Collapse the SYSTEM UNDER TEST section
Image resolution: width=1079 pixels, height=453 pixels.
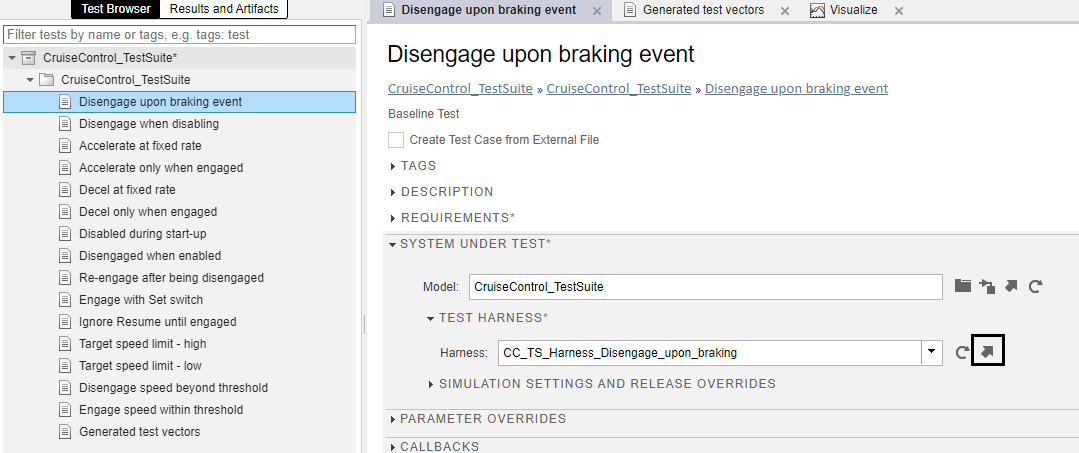392,243
